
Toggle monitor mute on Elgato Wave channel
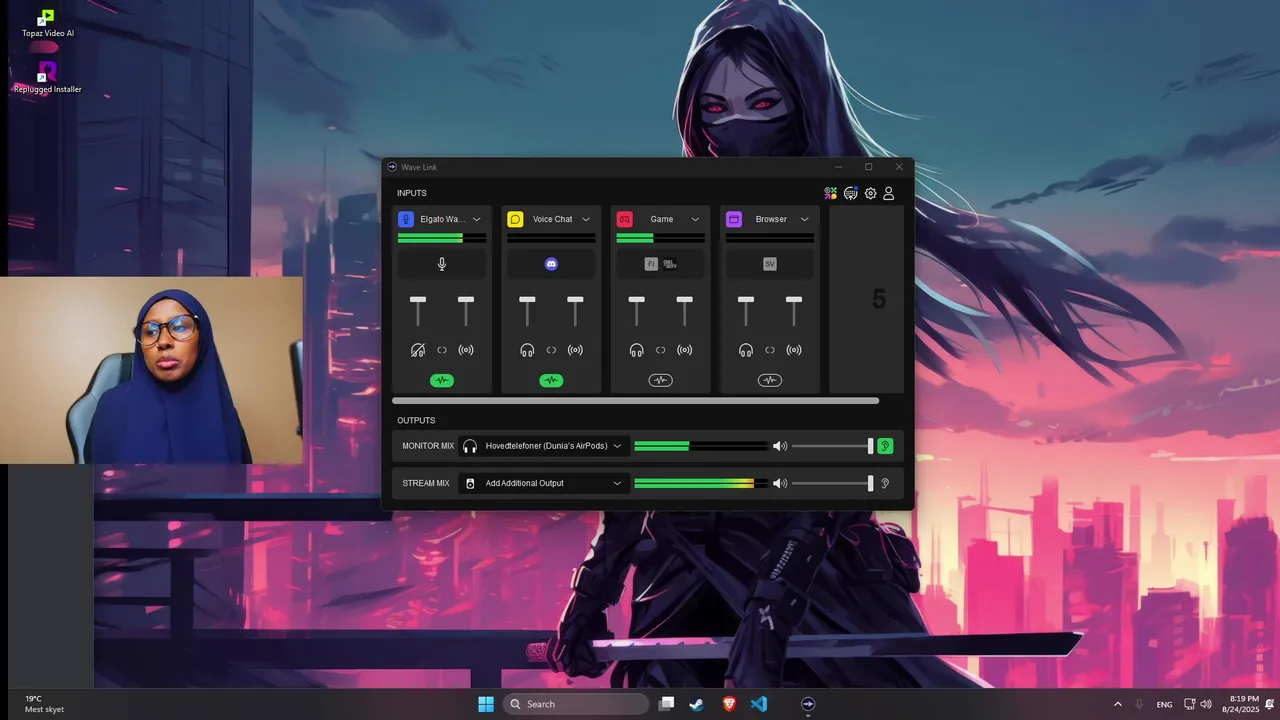[418, 350]
